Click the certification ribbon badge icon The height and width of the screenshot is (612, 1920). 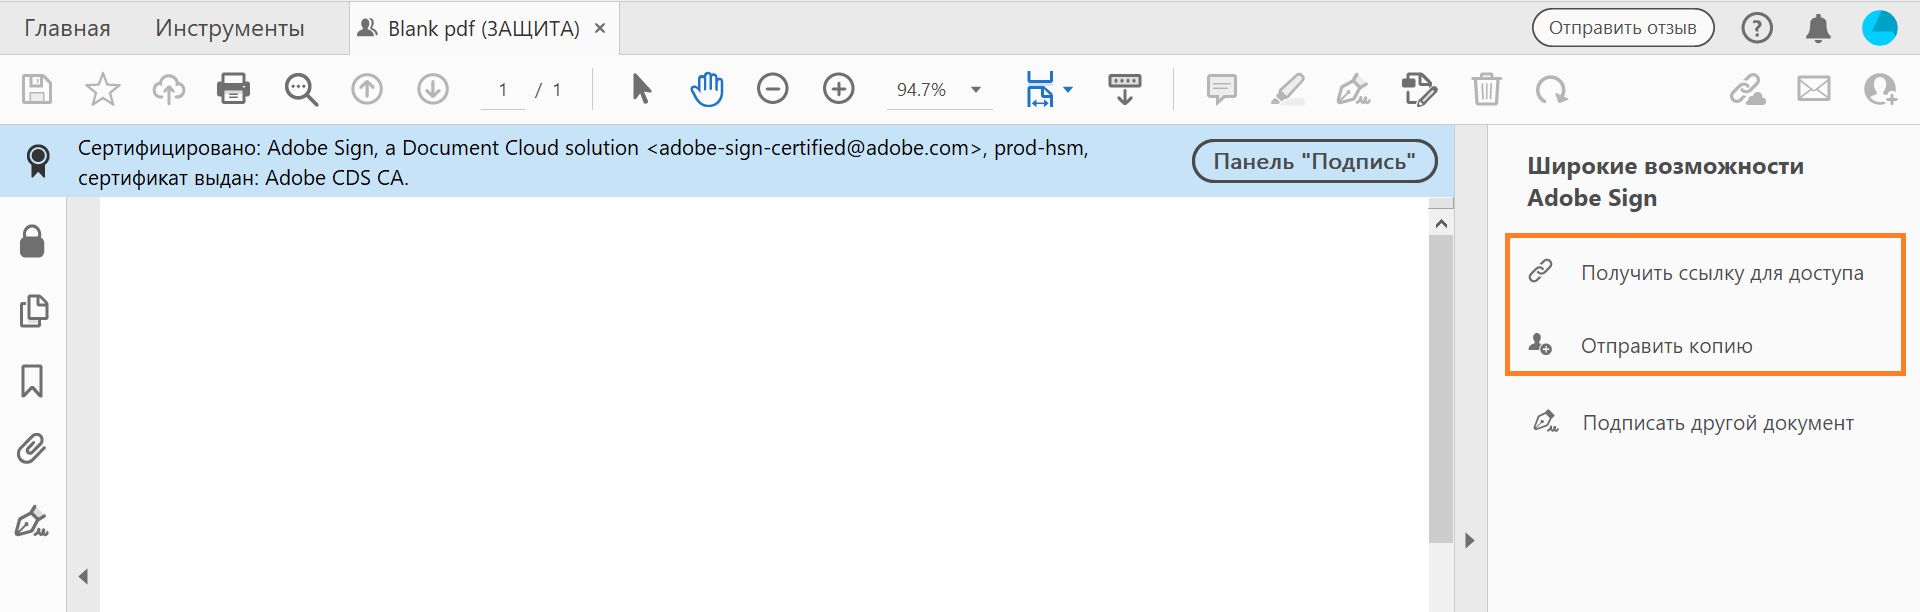point(38,161)
